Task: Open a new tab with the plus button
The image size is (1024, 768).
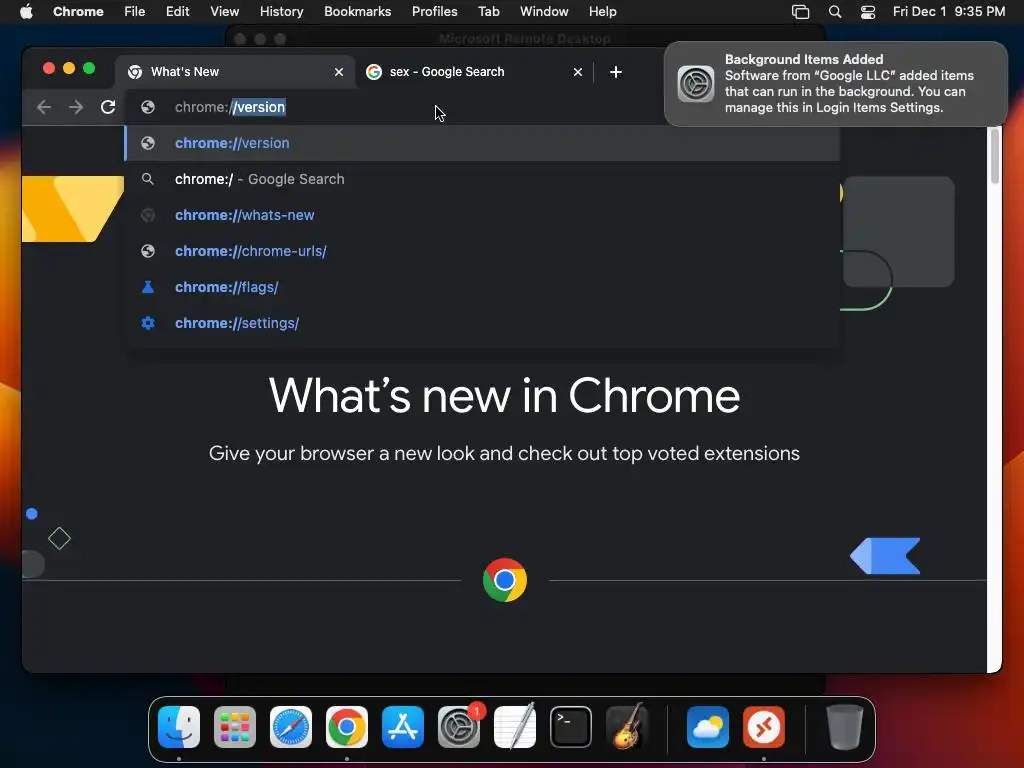Action: click(615, 72)
